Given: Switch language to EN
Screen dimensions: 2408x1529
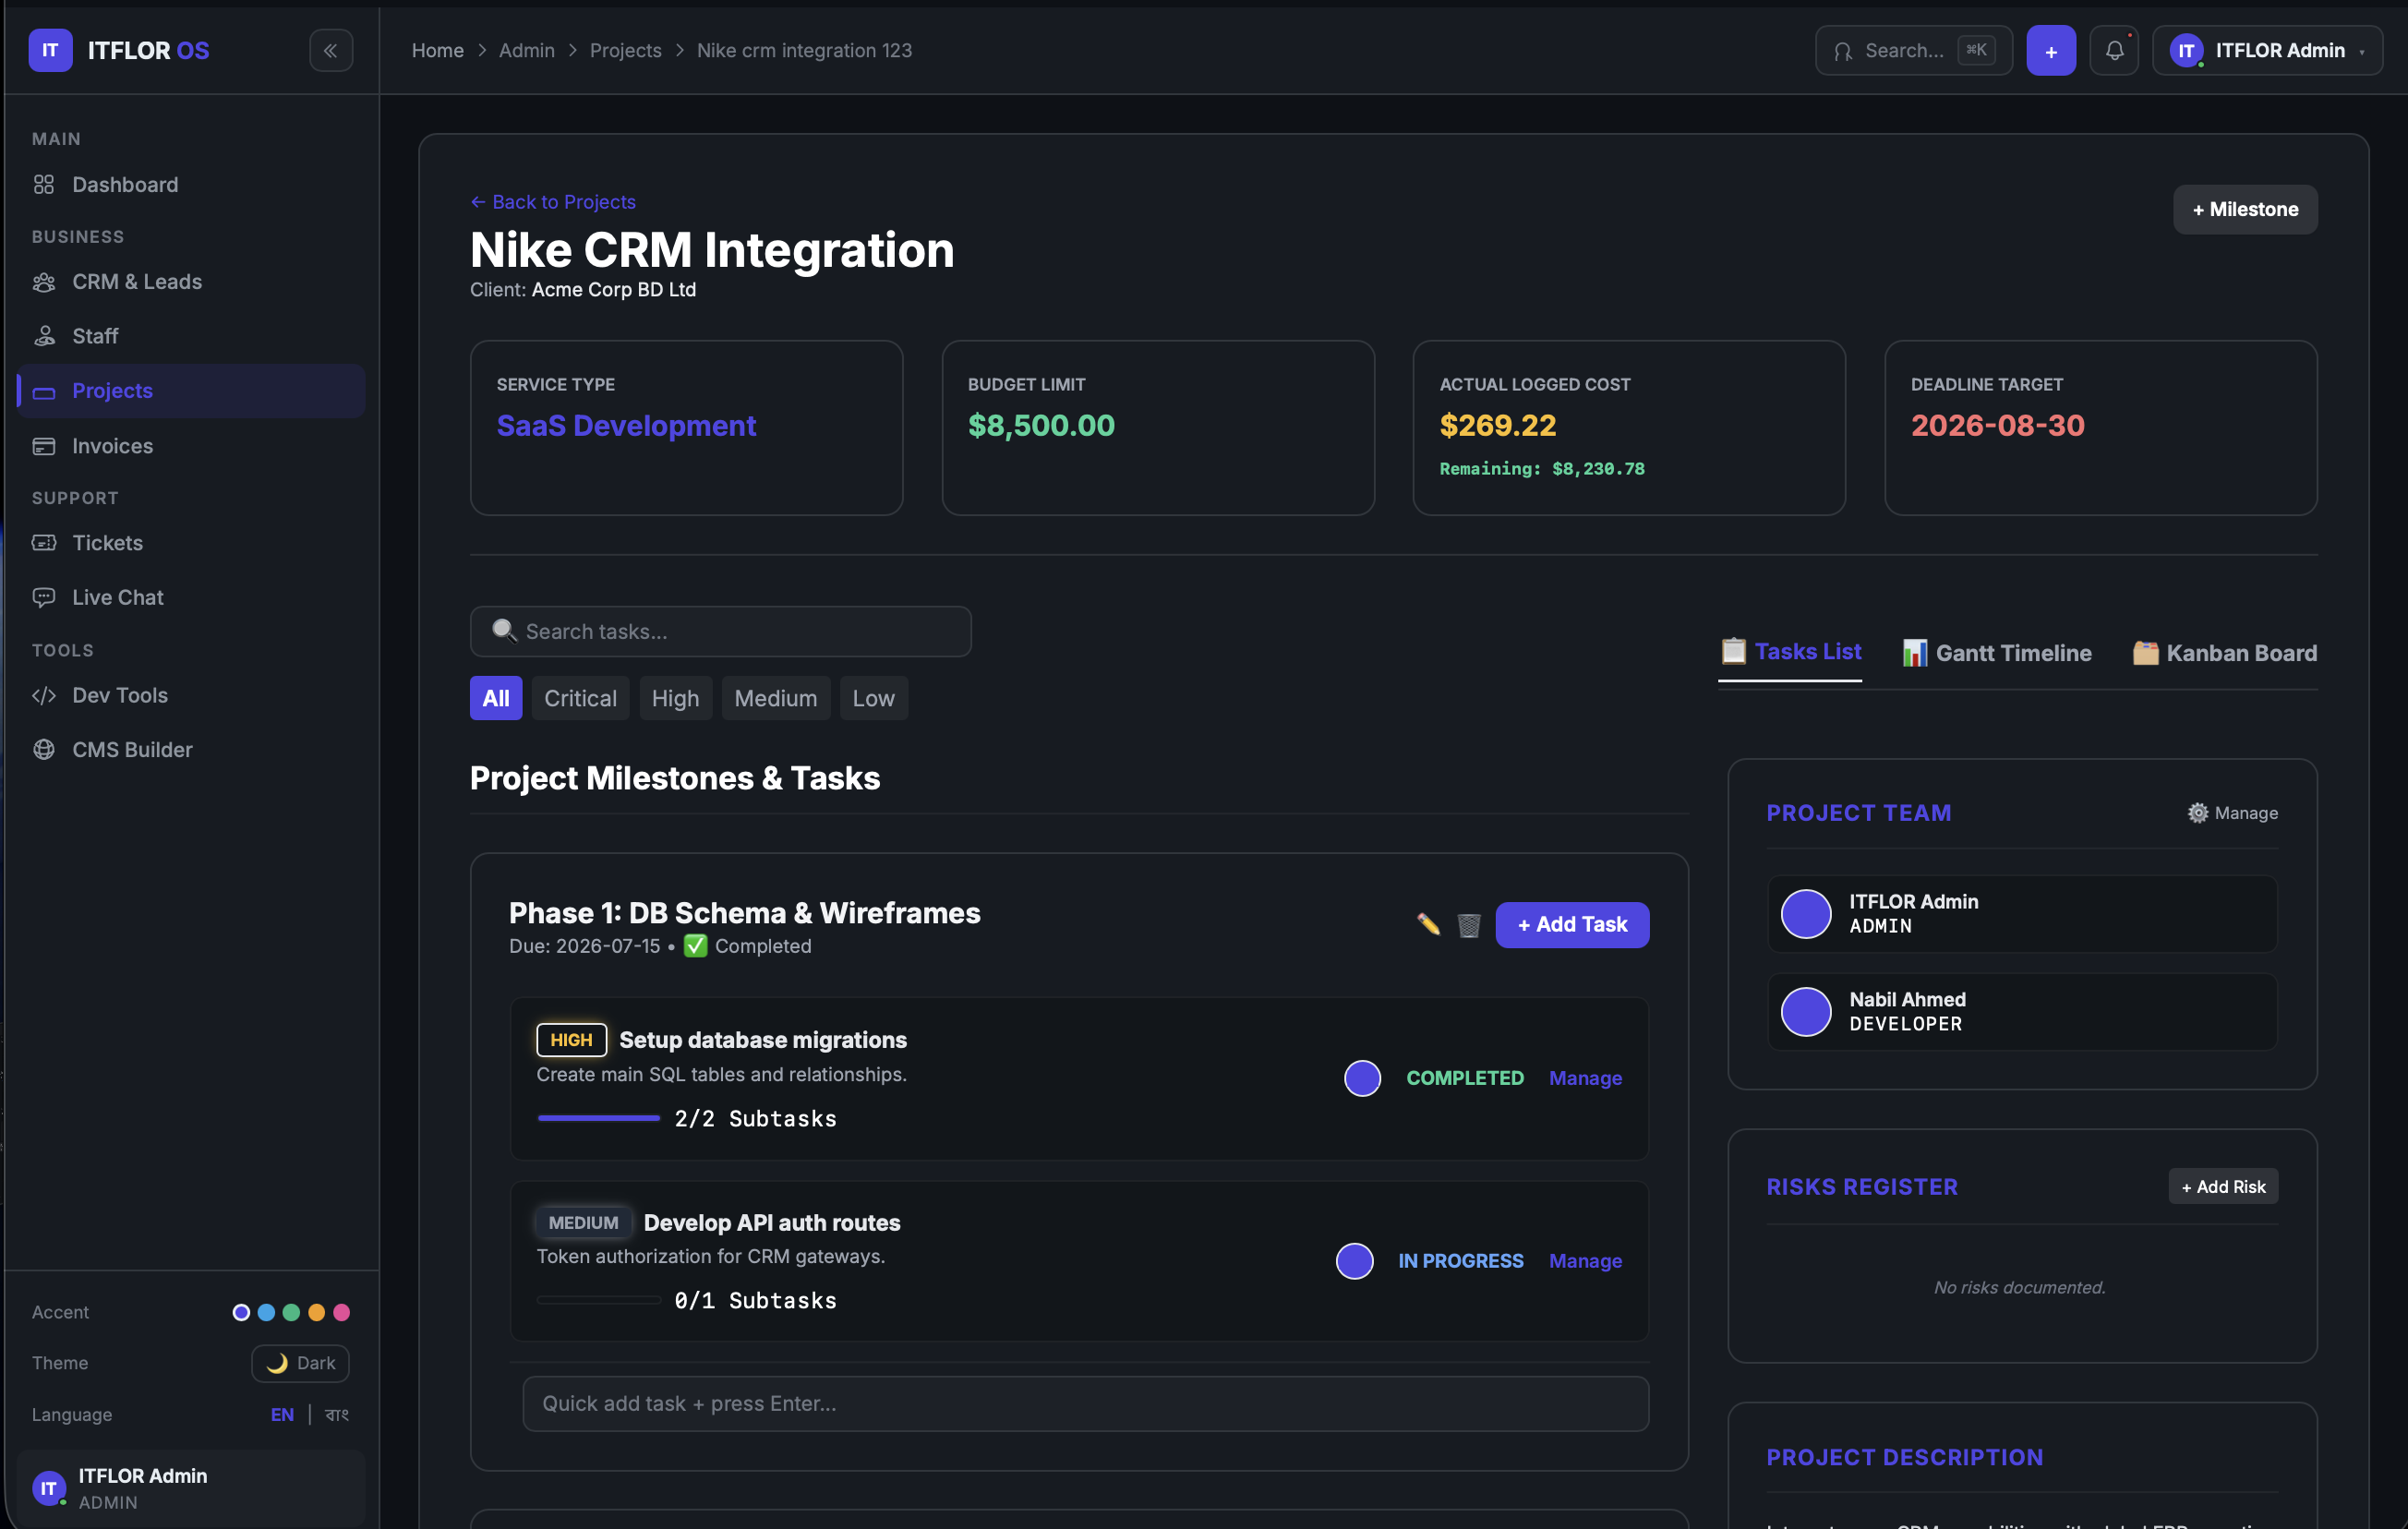Looking at the screenshot, I should point(282,1414).
